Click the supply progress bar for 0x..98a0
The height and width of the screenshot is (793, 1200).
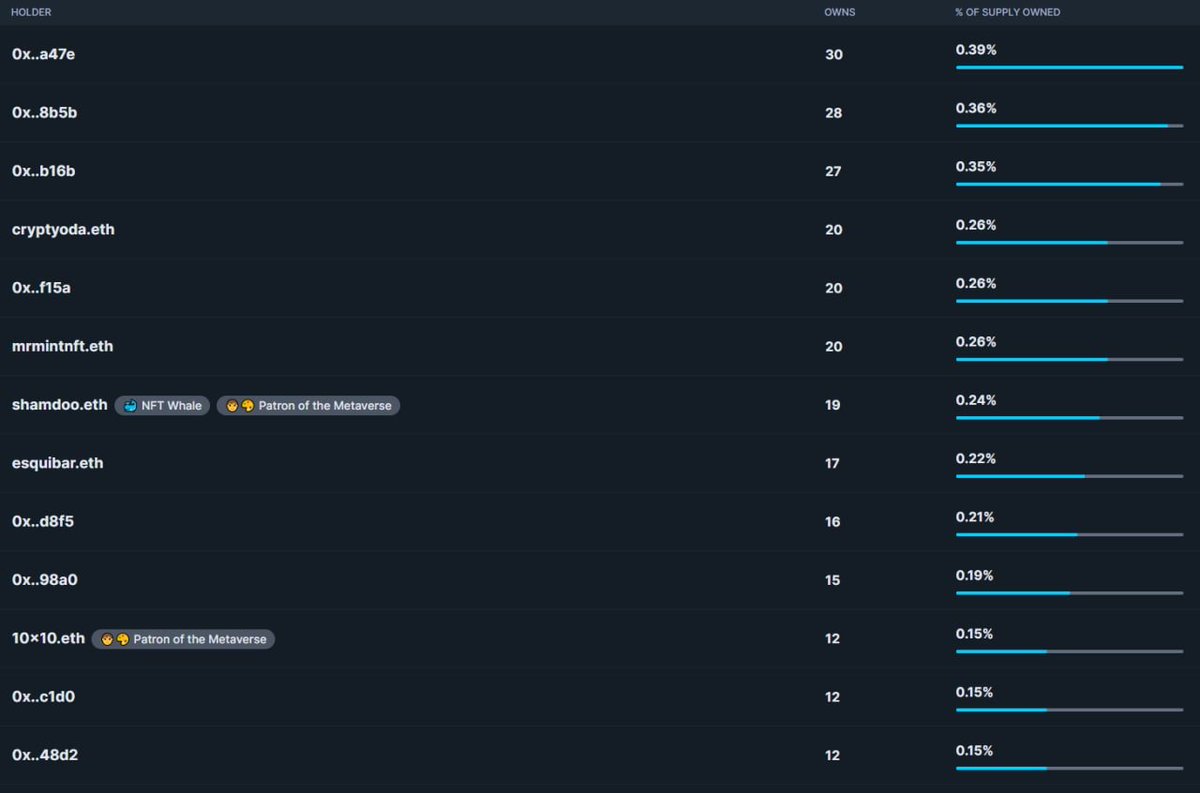[x=1069, y=593]
